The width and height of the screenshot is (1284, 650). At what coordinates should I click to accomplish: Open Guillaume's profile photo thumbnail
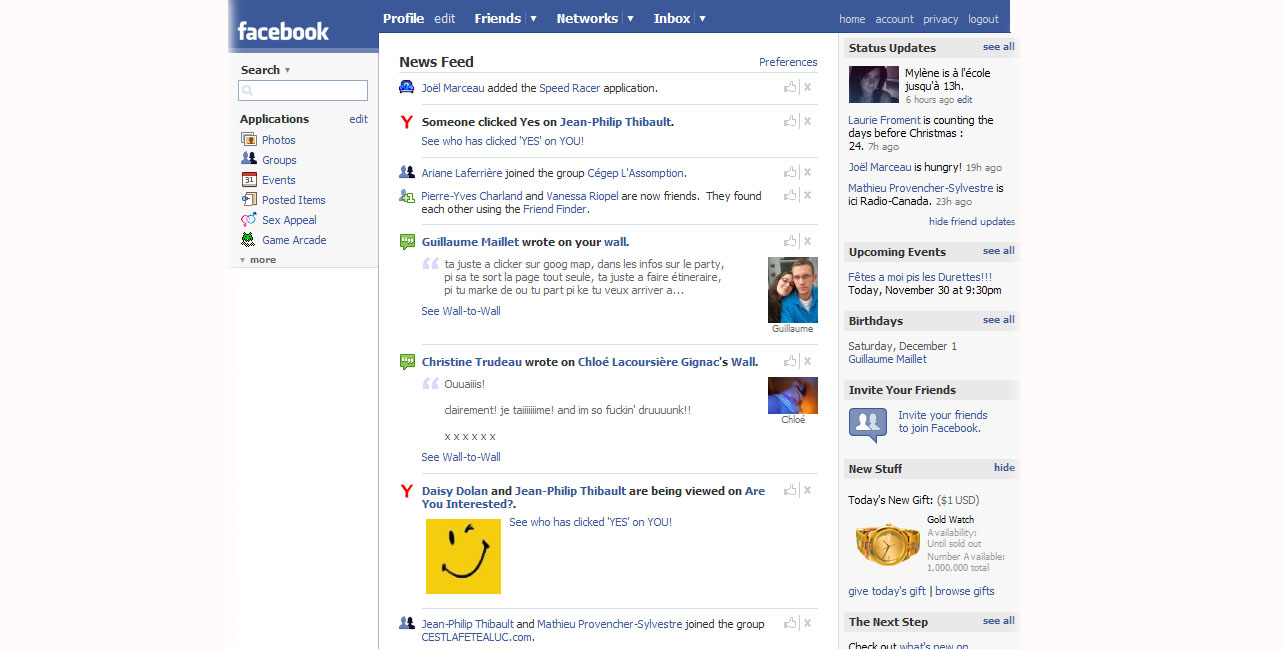click(x=792, y=290)
